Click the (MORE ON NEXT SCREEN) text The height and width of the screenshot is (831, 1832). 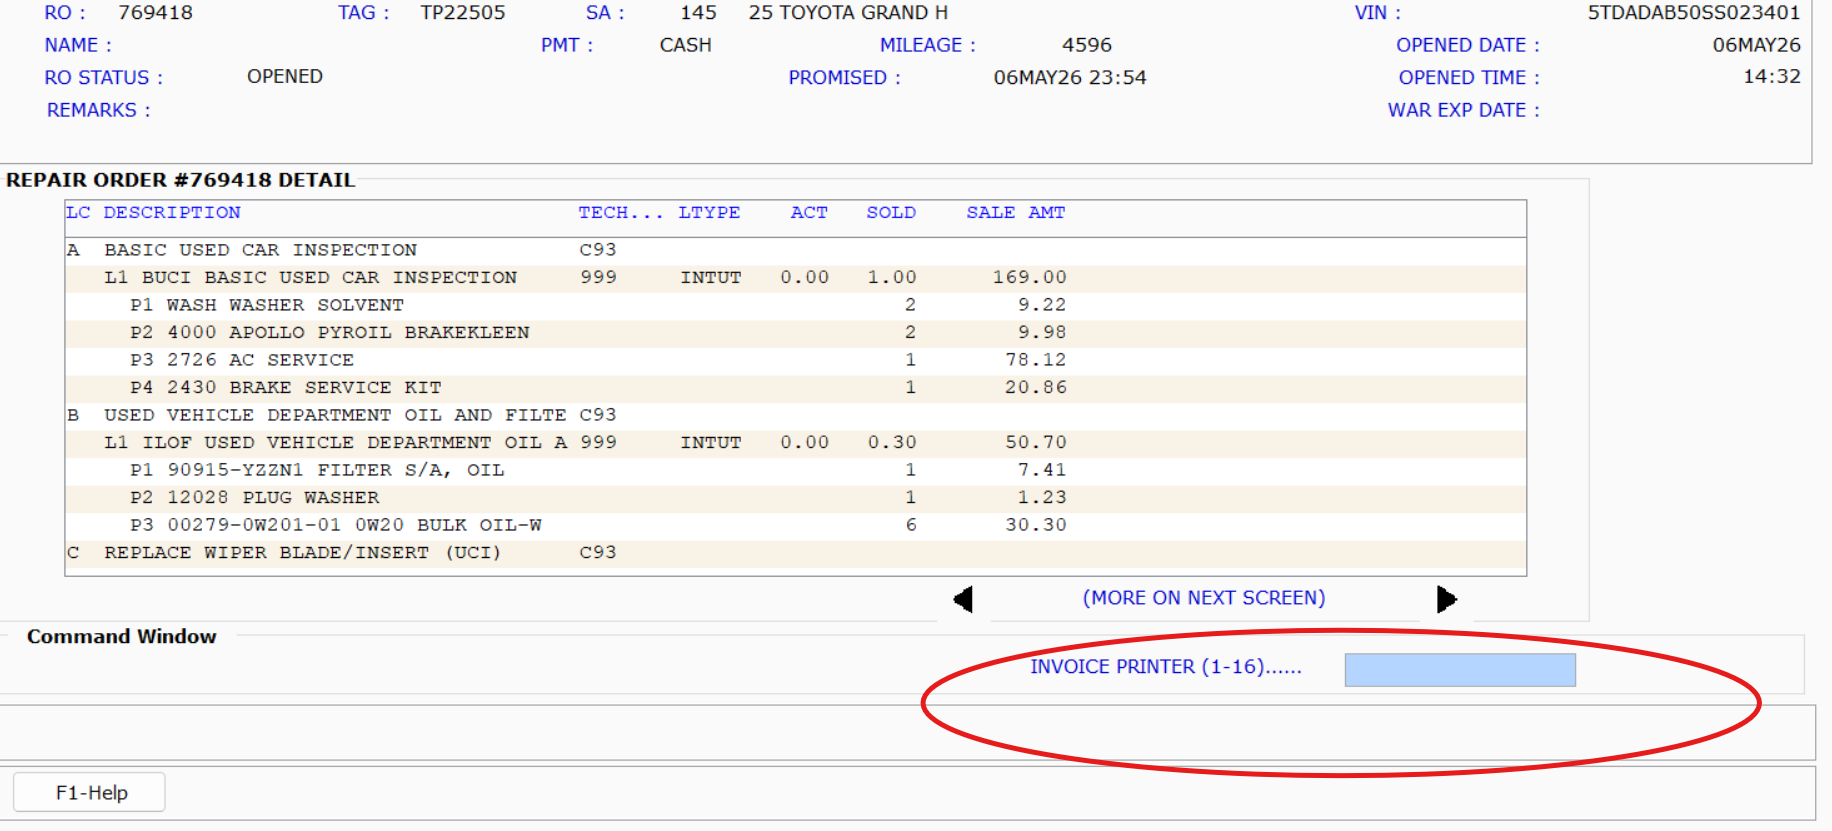pyautogui.click(x=1204, y=598)
